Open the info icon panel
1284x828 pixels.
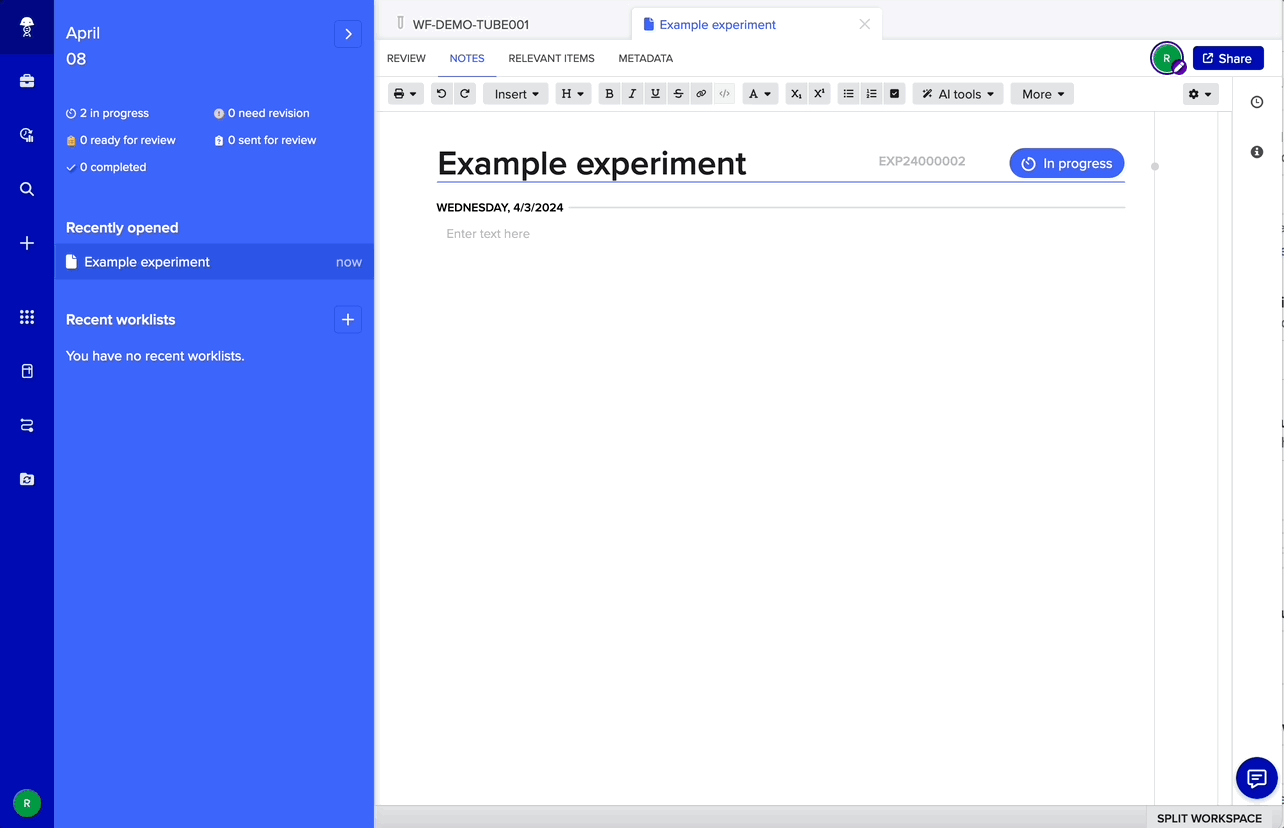[1257, 152]
